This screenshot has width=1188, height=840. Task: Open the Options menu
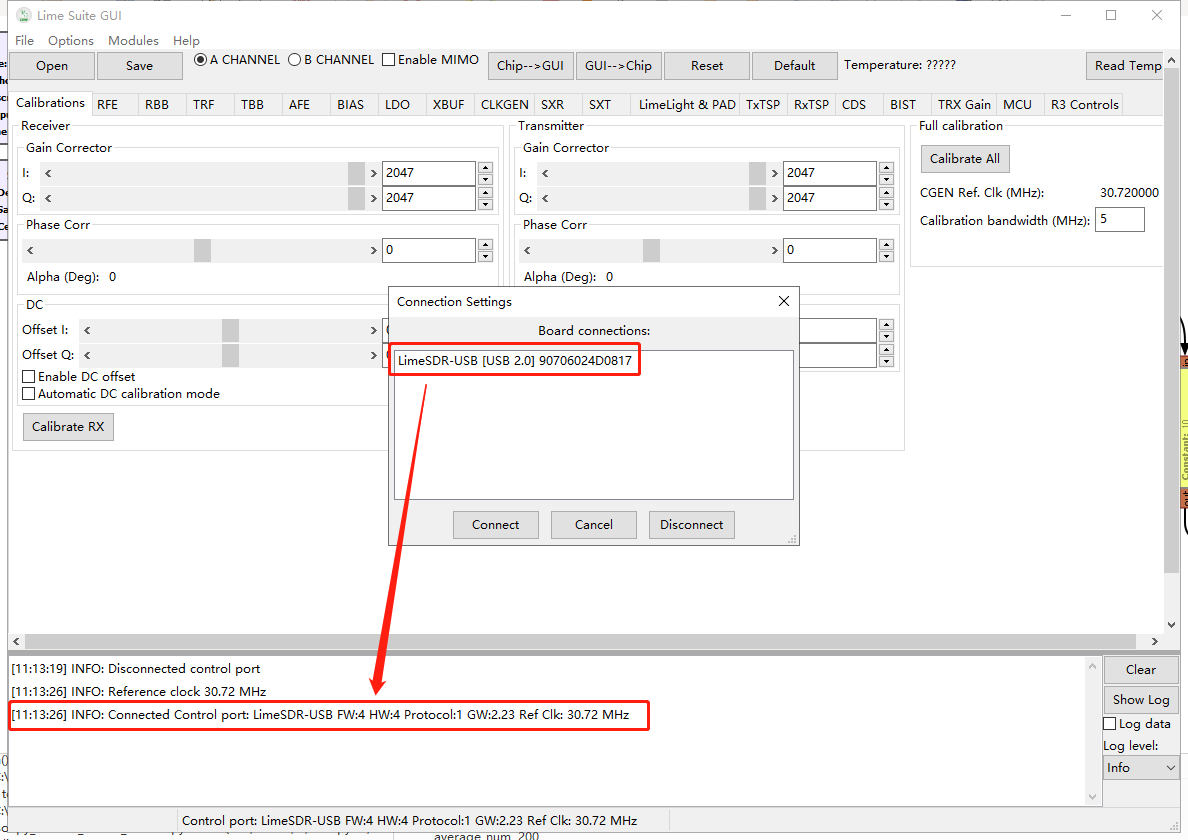point(70,40)
